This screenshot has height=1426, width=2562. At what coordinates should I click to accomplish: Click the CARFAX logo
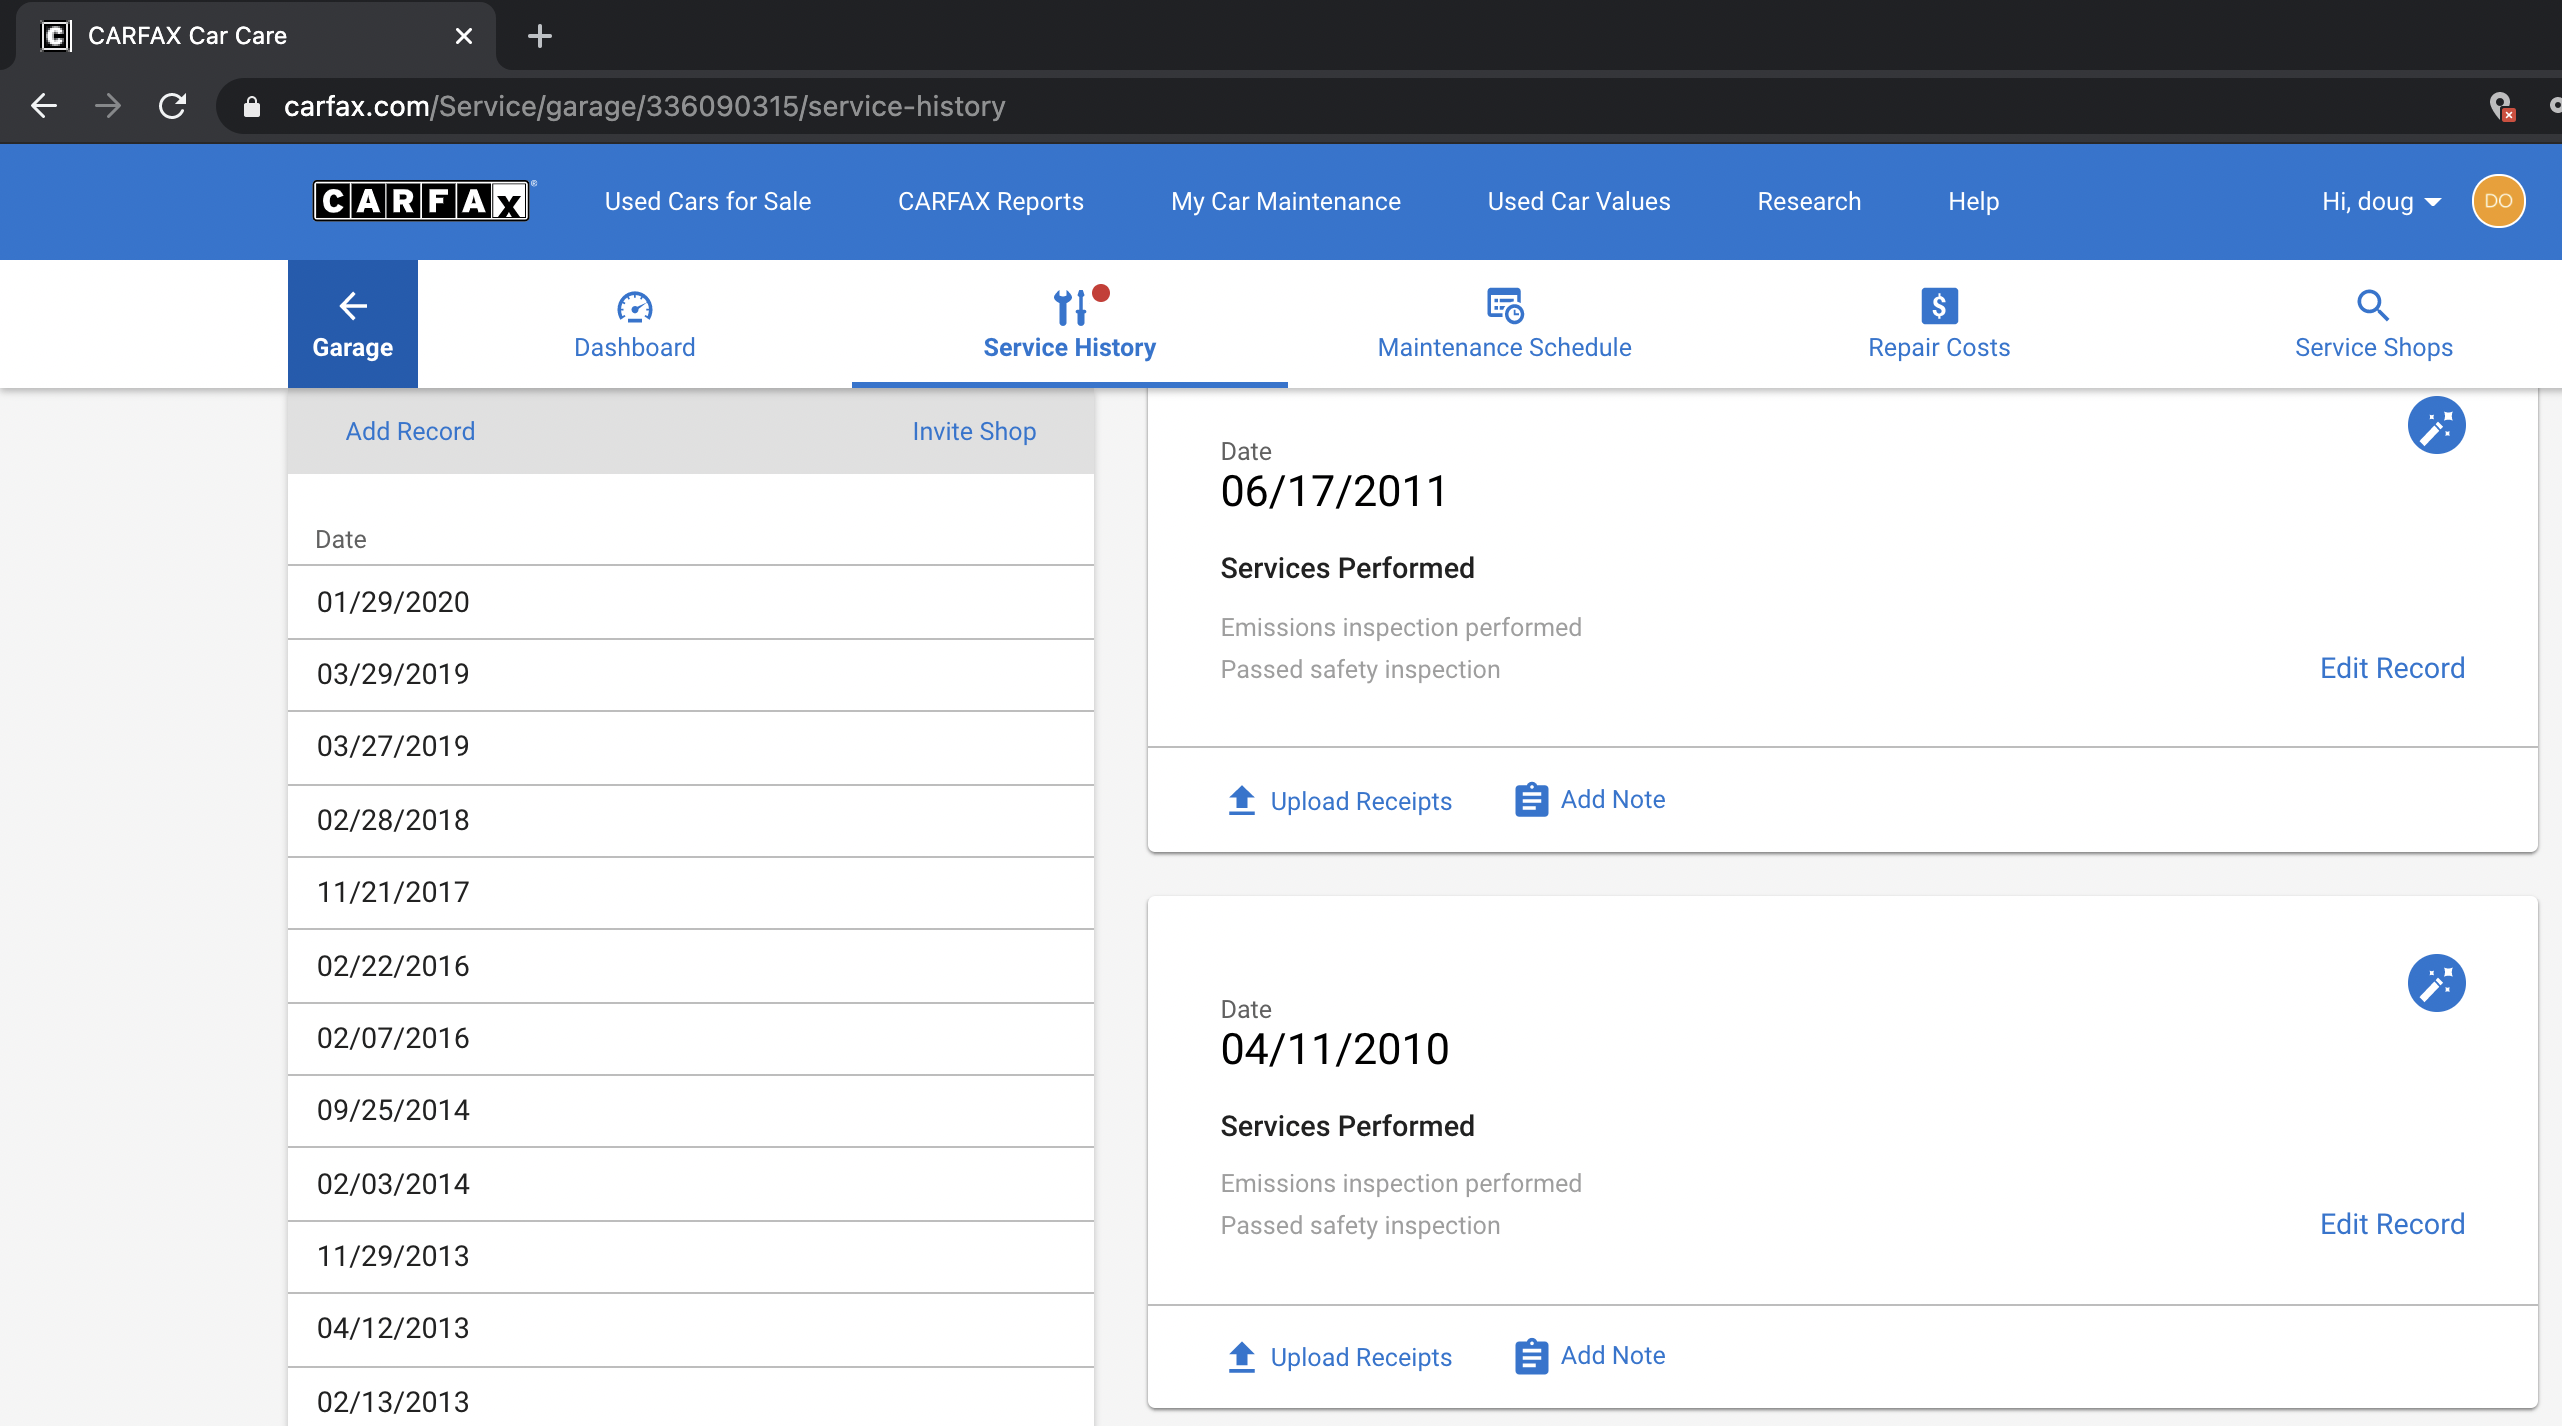pyautogui.click(x=421, y=201)
